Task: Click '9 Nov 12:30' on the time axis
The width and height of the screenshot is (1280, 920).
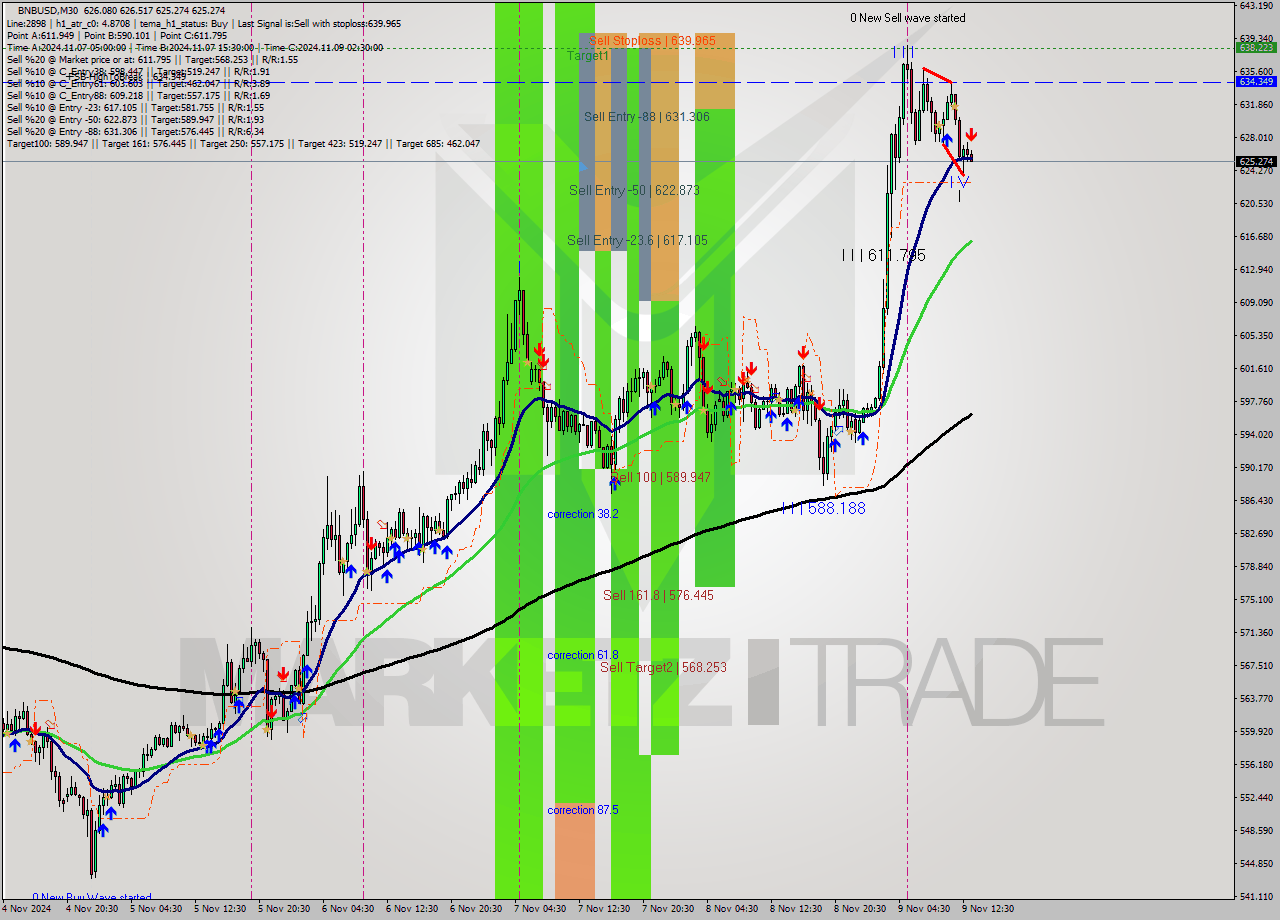Action: pyautogui.click(x=988, y=909)
